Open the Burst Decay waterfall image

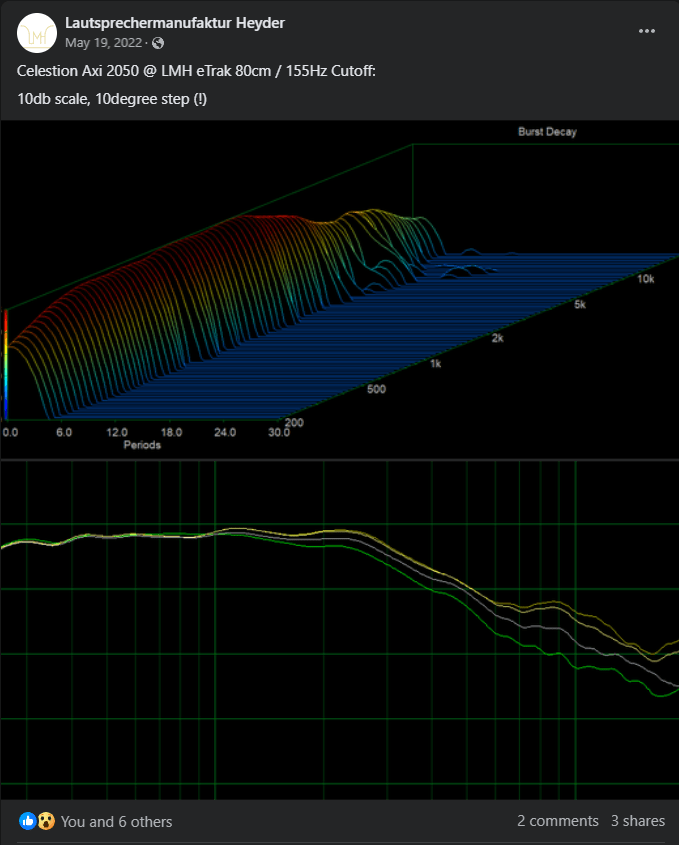(340, 289)
